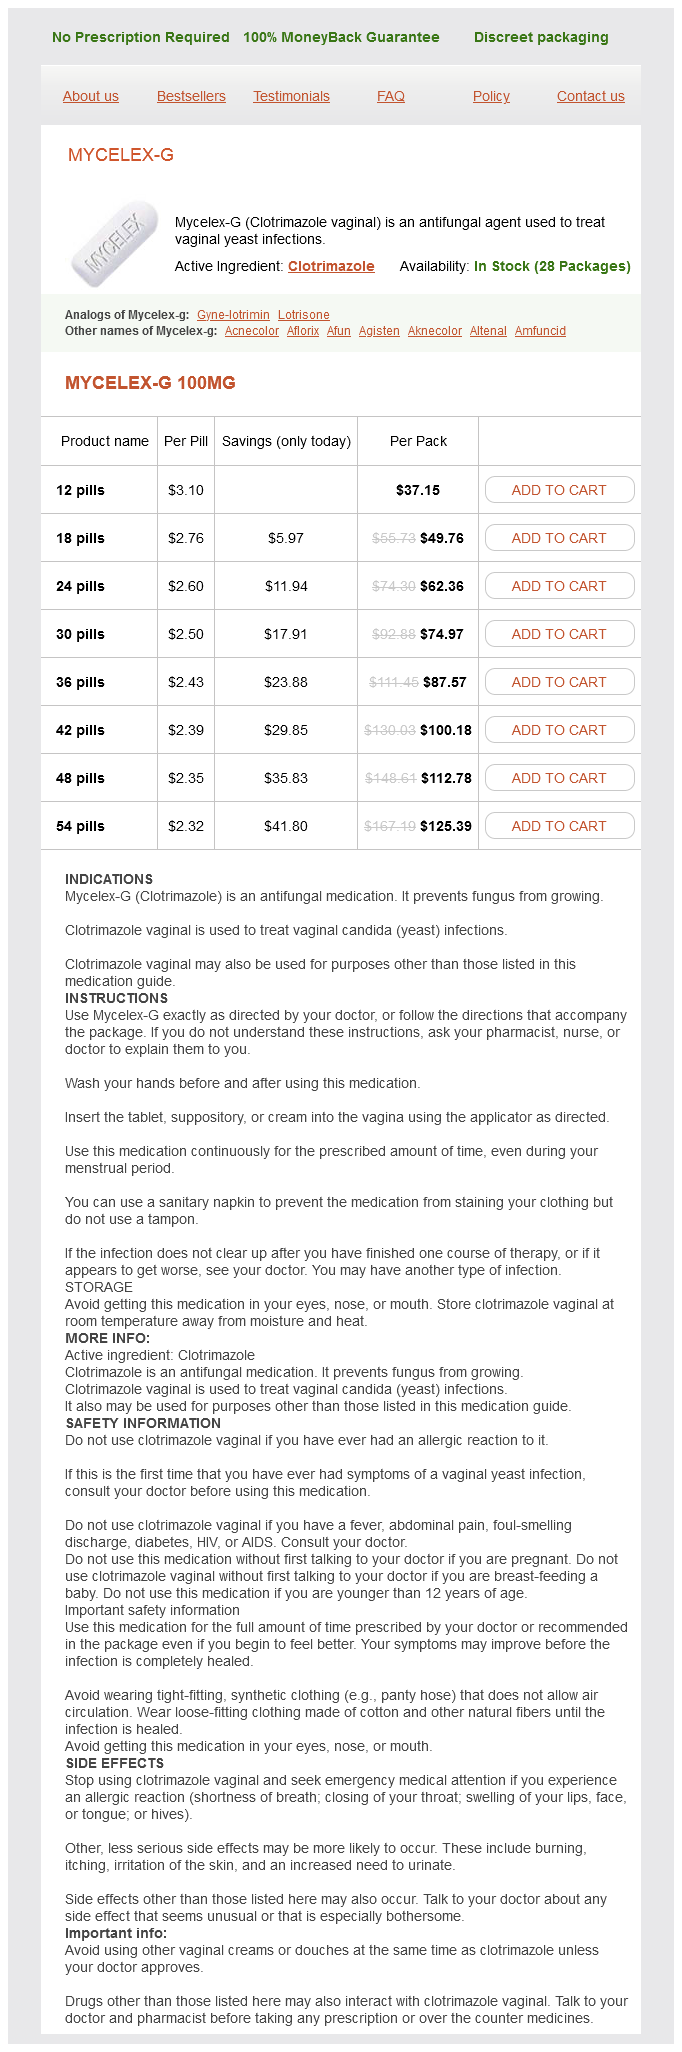
Task: Open the Gyne-lotrimin analog link
Action: (x=233, y=315)
